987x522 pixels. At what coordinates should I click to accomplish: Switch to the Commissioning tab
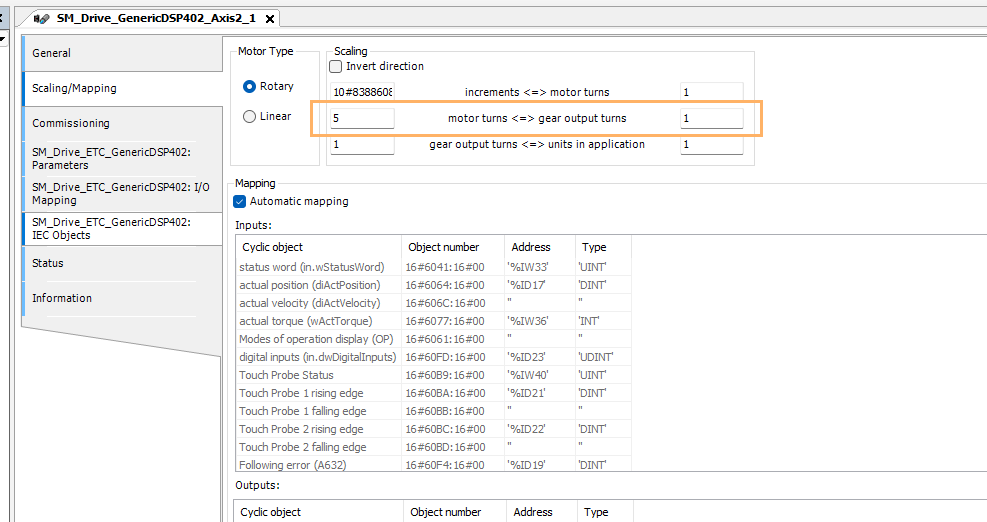(x=120, y=123)
